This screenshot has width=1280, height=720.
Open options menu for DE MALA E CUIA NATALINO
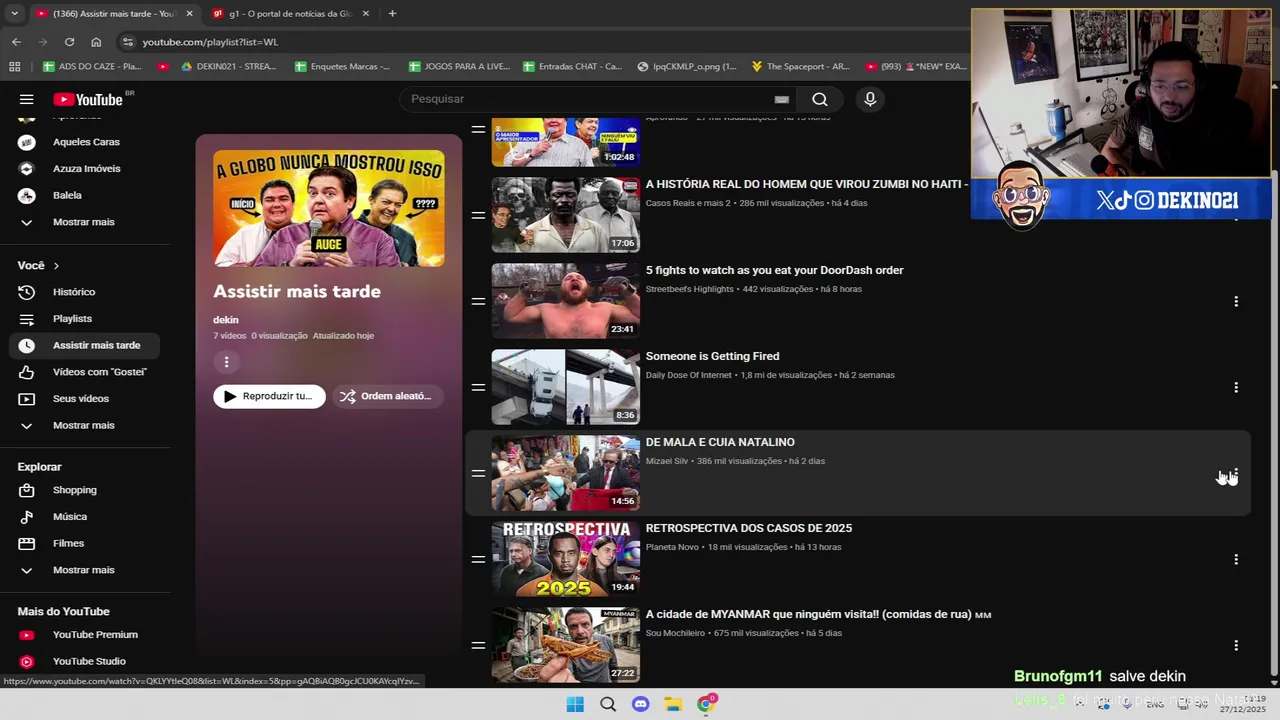coord(1236,473)
